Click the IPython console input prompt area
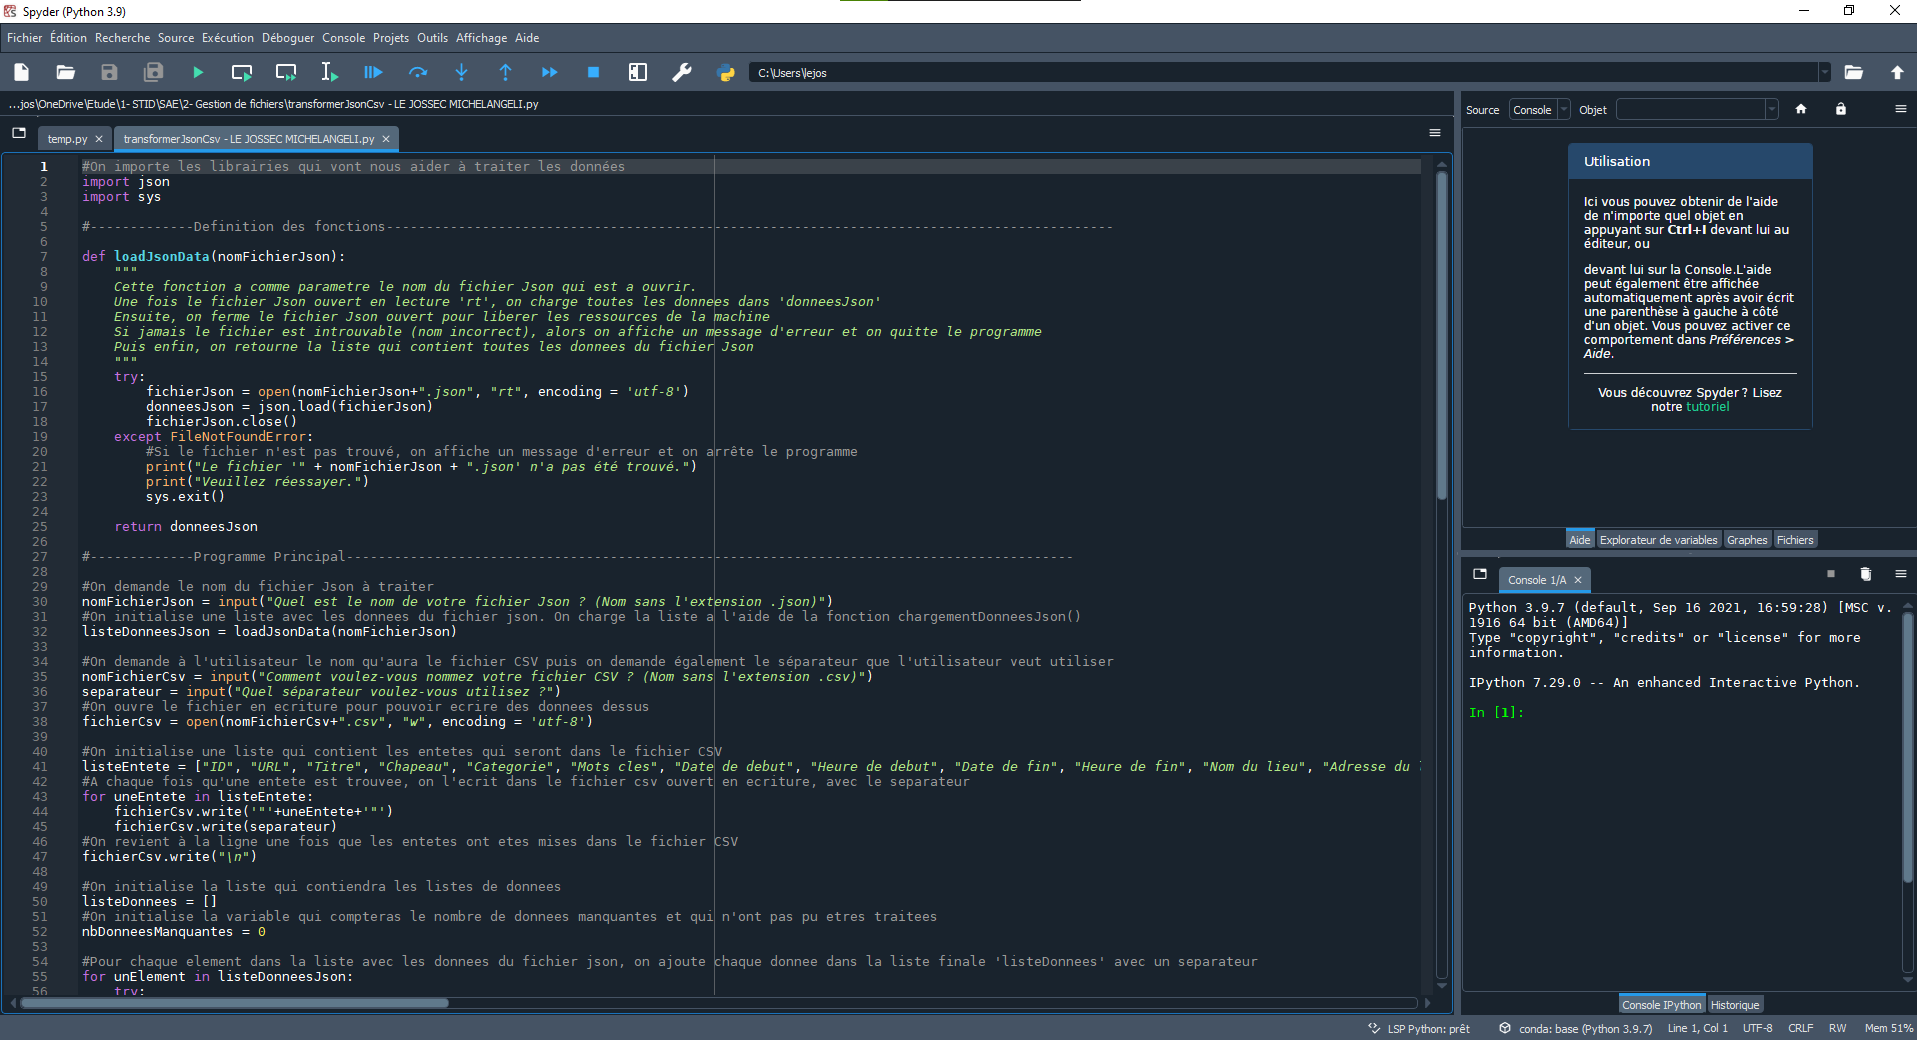This screenshot has width=1917, height=1040. 1600,713
